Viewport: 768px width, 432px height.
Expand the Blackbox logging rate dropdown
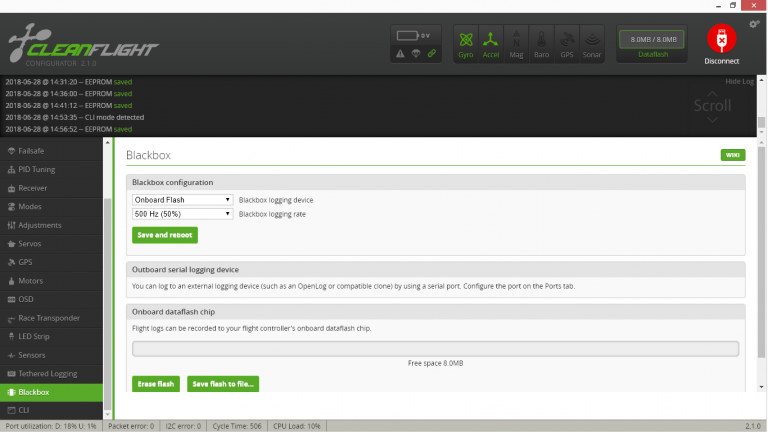182,214
